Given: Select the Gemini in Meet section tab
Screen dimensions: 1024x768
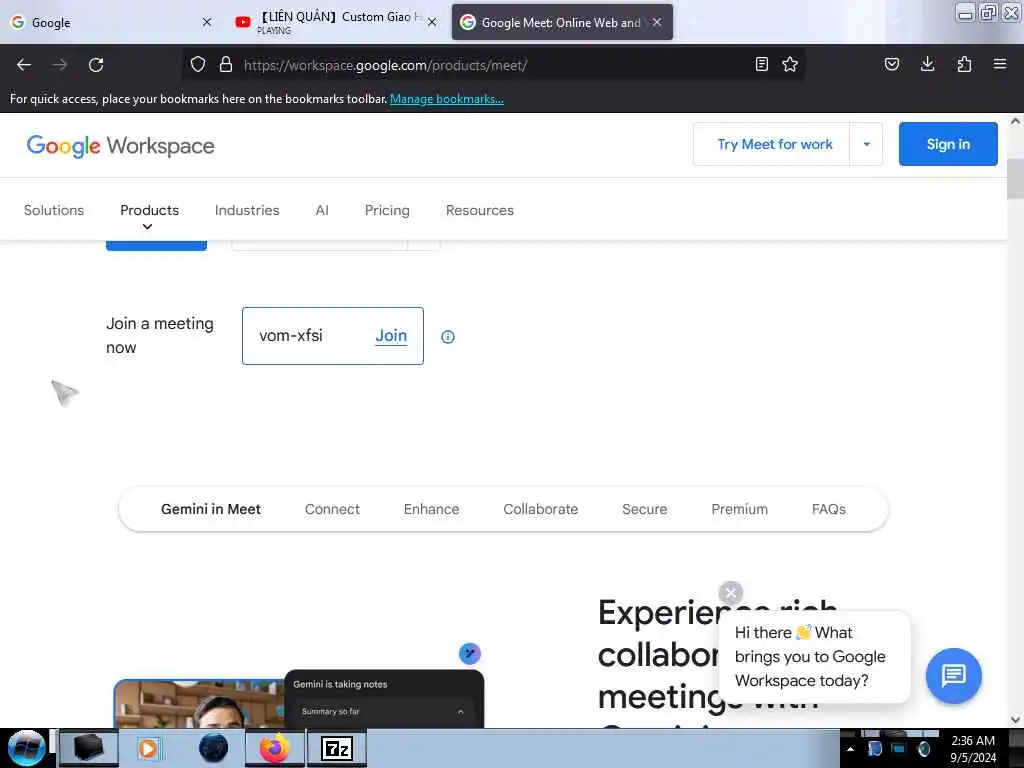Looking at the screenshot, I should 211,509.
